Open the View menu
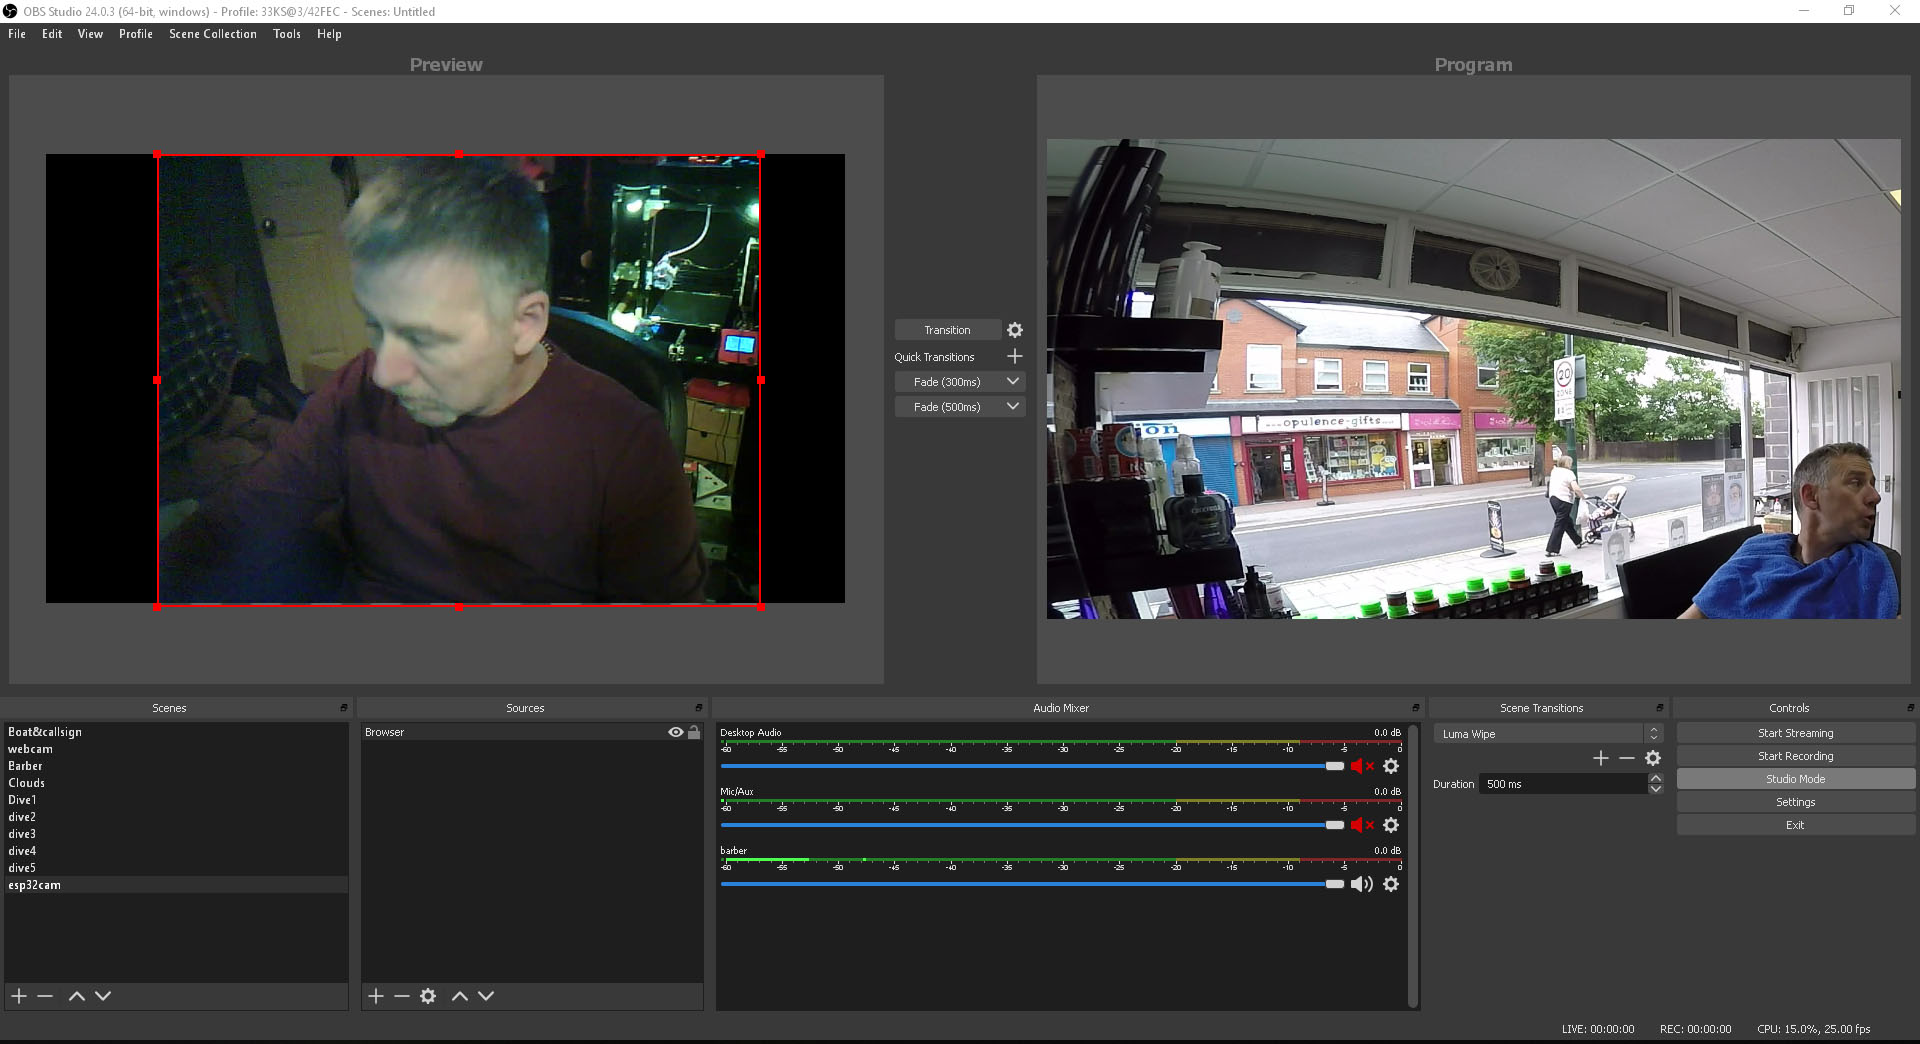Screen dimensions: 1920x1044 pyautogui.click(x=90, y=34)
